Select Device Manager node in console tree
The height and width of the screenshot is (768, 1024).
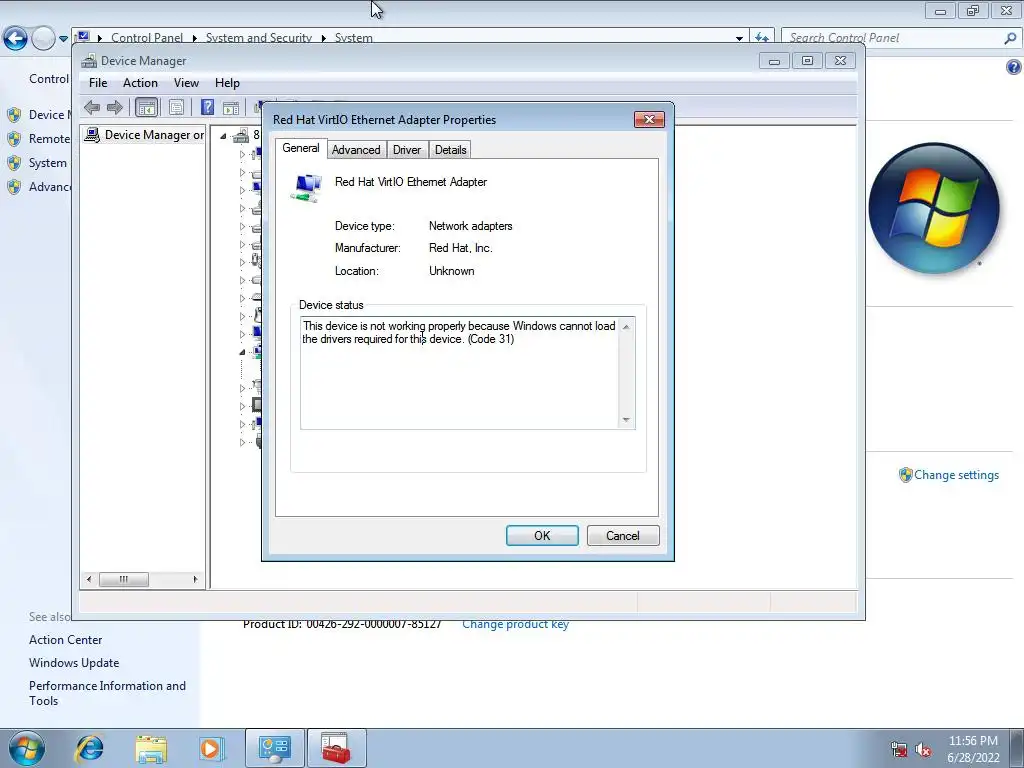(x=145, y=135)
